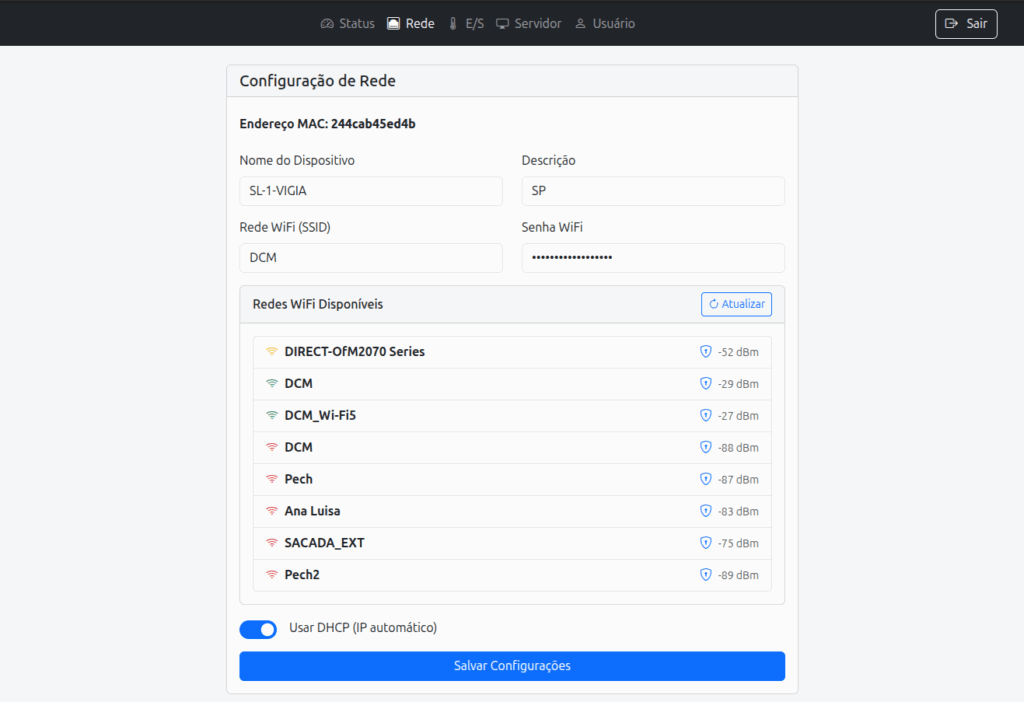Click the red WiFi icon beside Ana Luisa
The height and width of the screenshot is (702, 1024).
pos(271,511)
